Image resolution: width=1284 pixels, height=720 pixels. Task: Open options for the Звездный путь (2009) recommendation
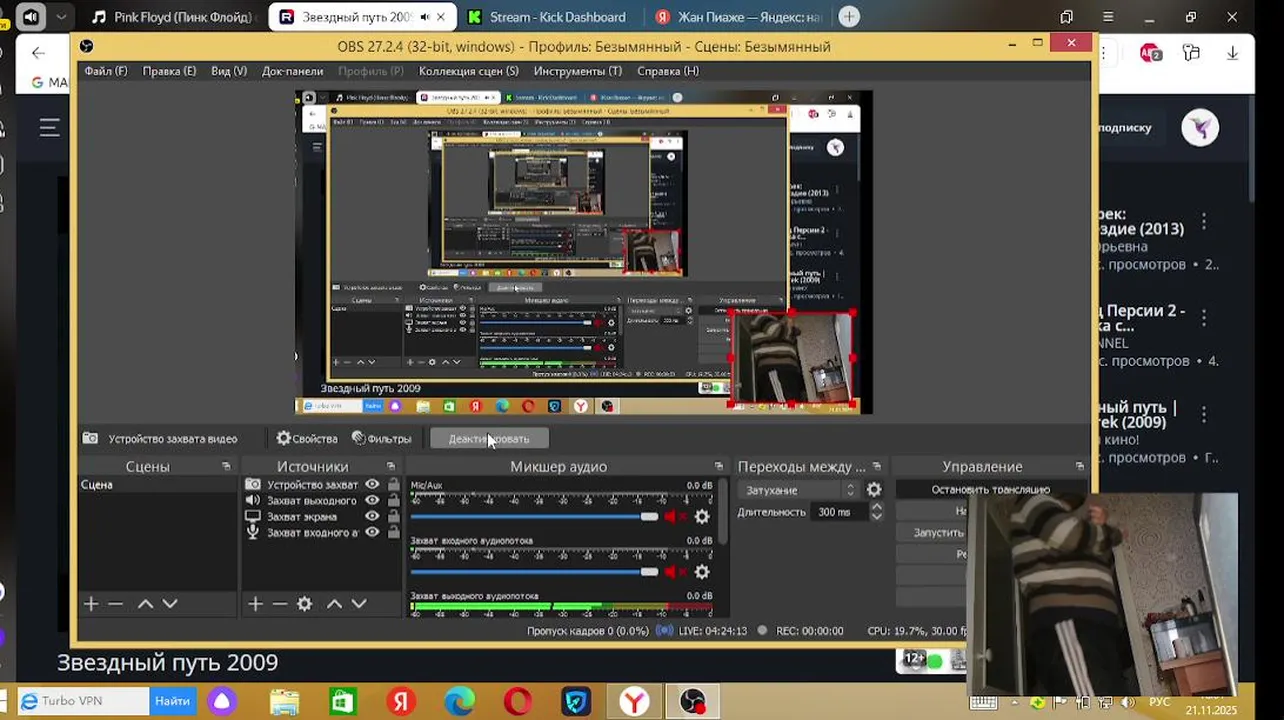tap(1204, 414)
